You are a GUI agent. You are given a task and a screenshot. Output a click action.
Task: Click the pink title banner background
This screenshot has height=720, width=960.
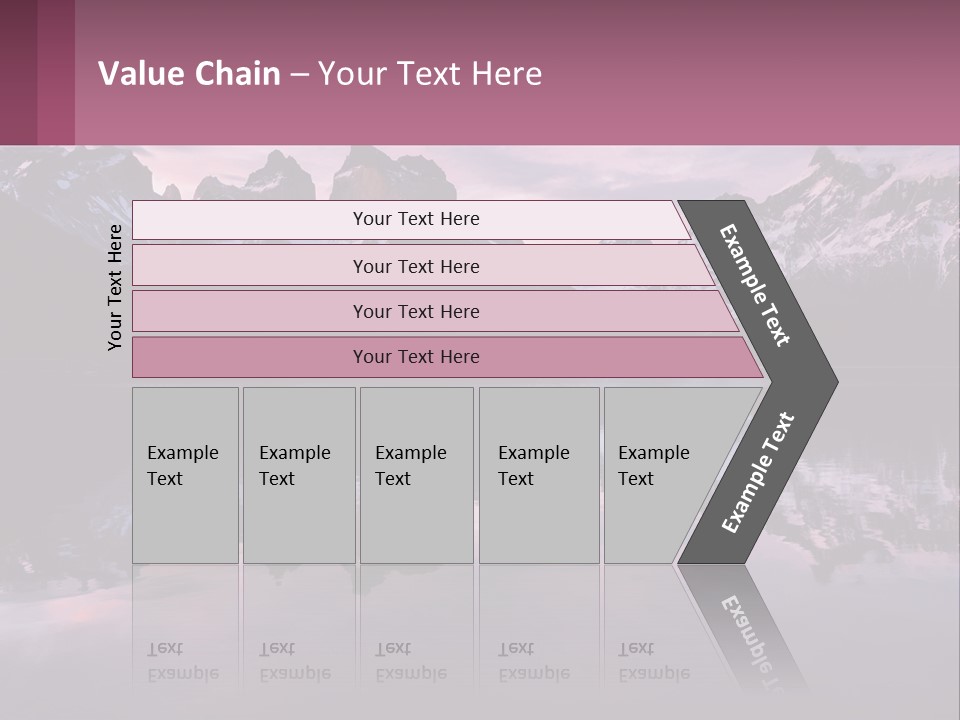click(735, 72)
